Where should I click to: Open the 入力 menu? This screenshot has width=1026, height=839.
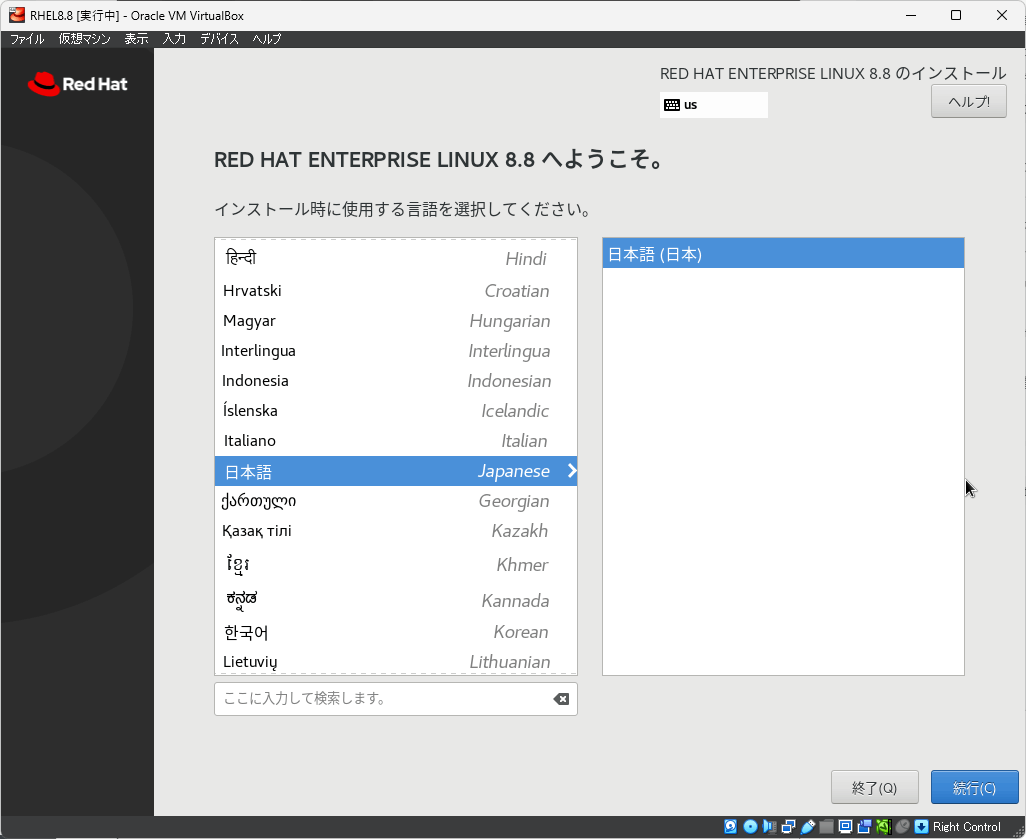click(174, 39)
